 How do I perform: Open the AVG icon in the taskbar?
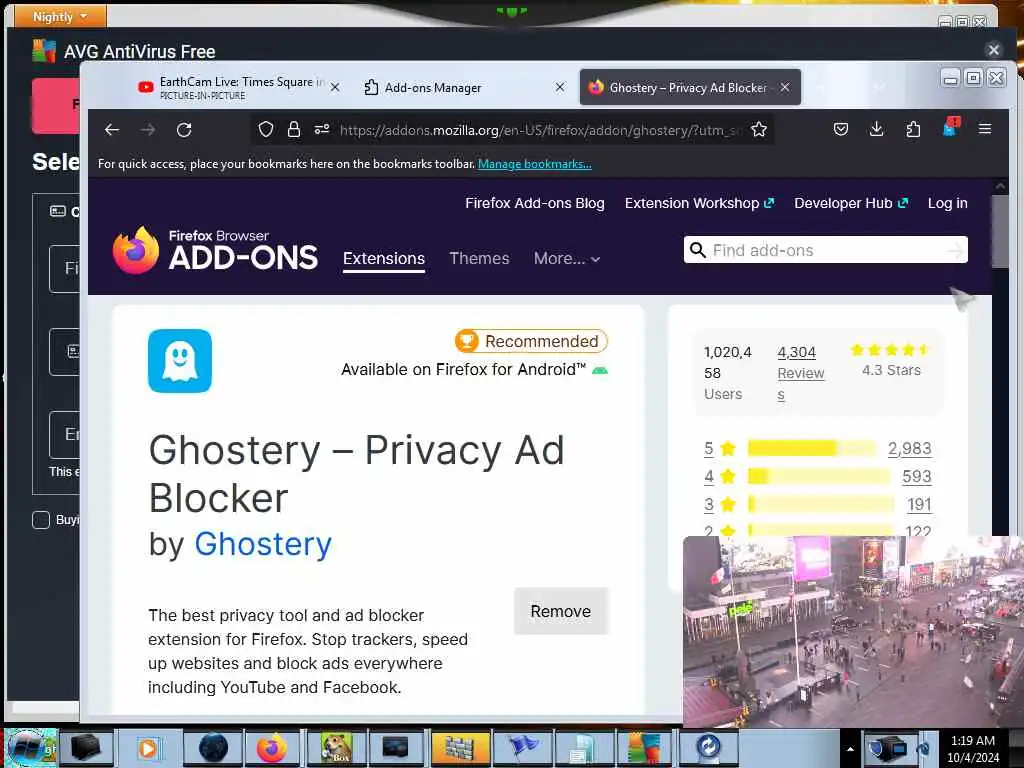point(644,748)
